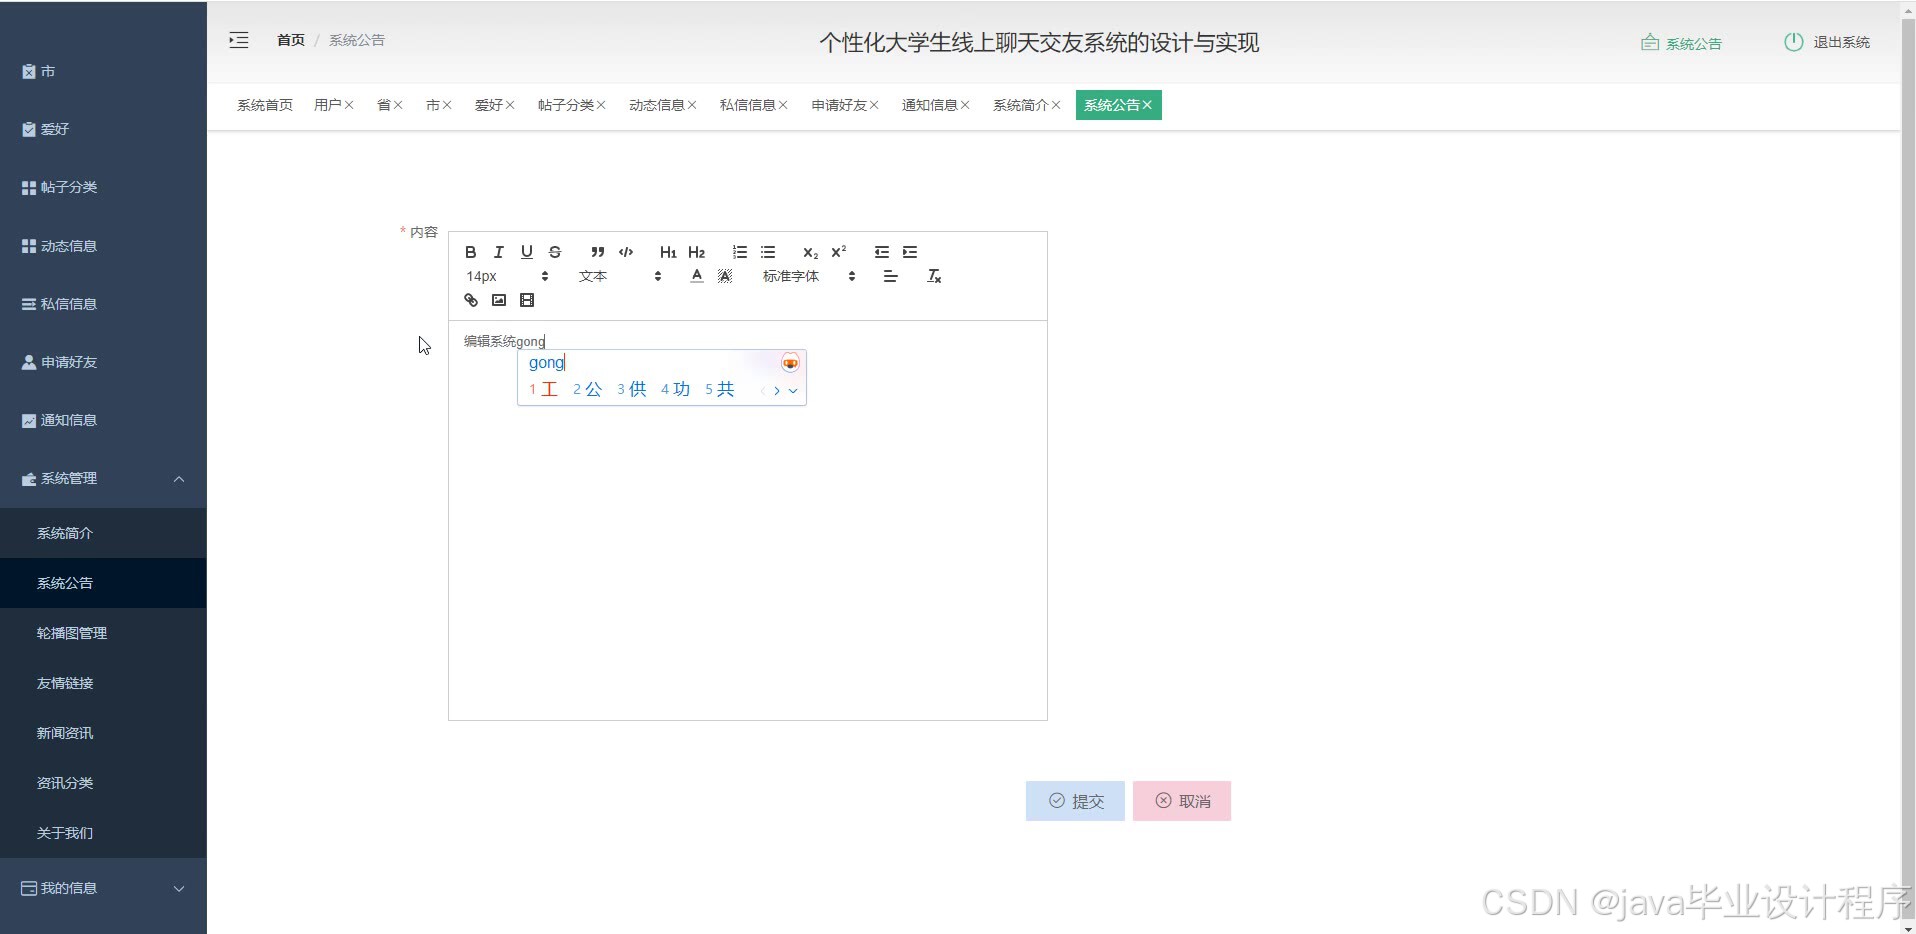Apply subscript formatting
The image size is (1916, 934).
click(x=810, y=252)
